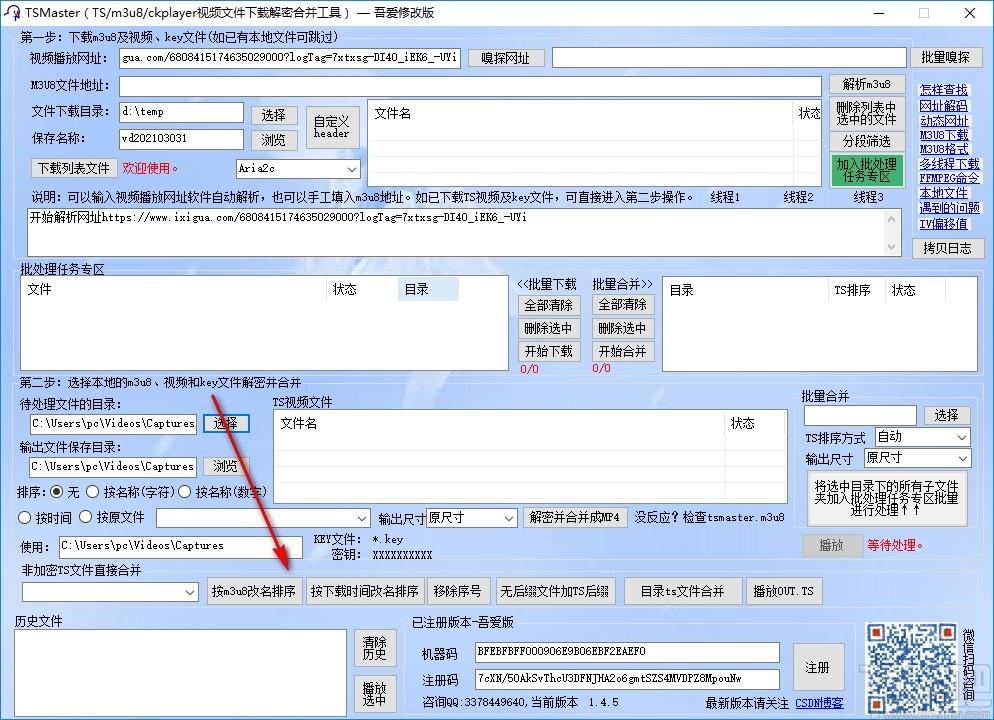
Task: Open the M3U8下载 link
Action: (943, 135)
